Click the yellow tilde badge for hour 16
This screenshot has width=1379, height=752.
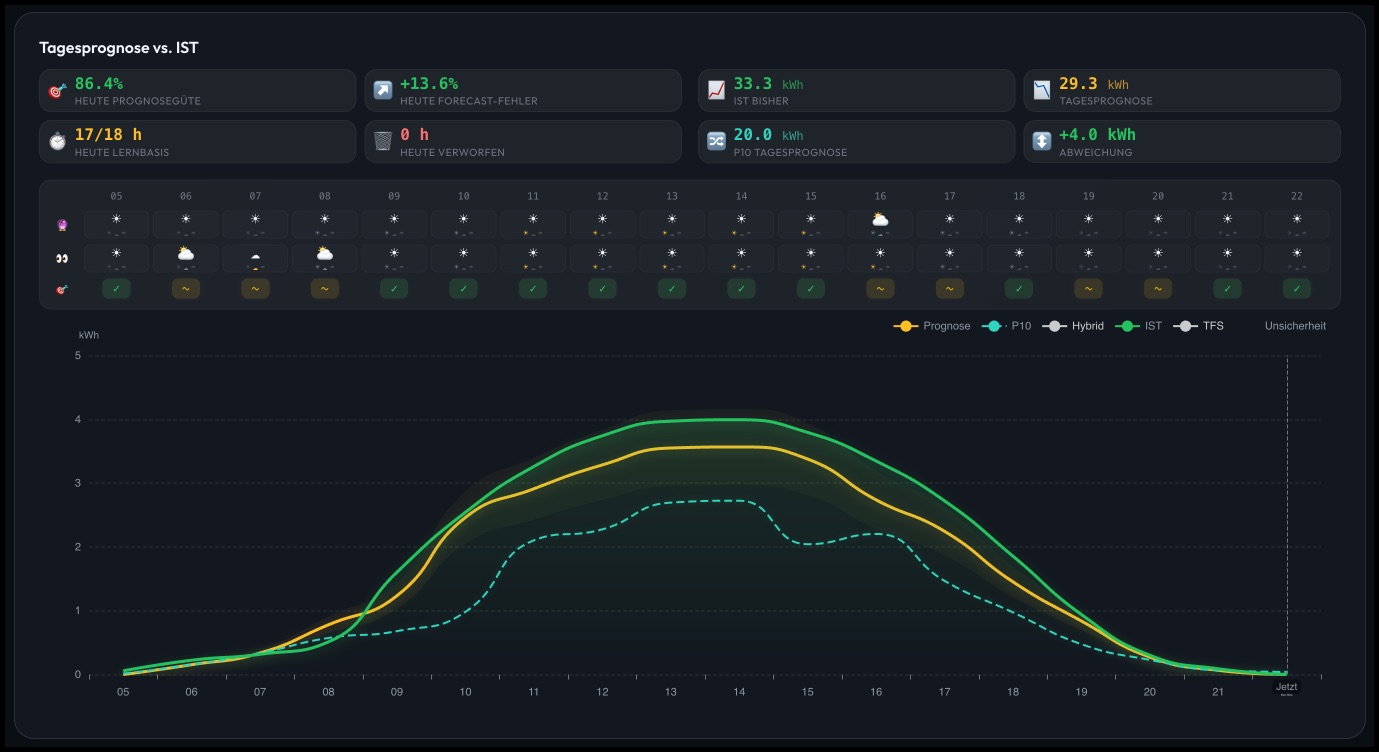tap(880, 288)
